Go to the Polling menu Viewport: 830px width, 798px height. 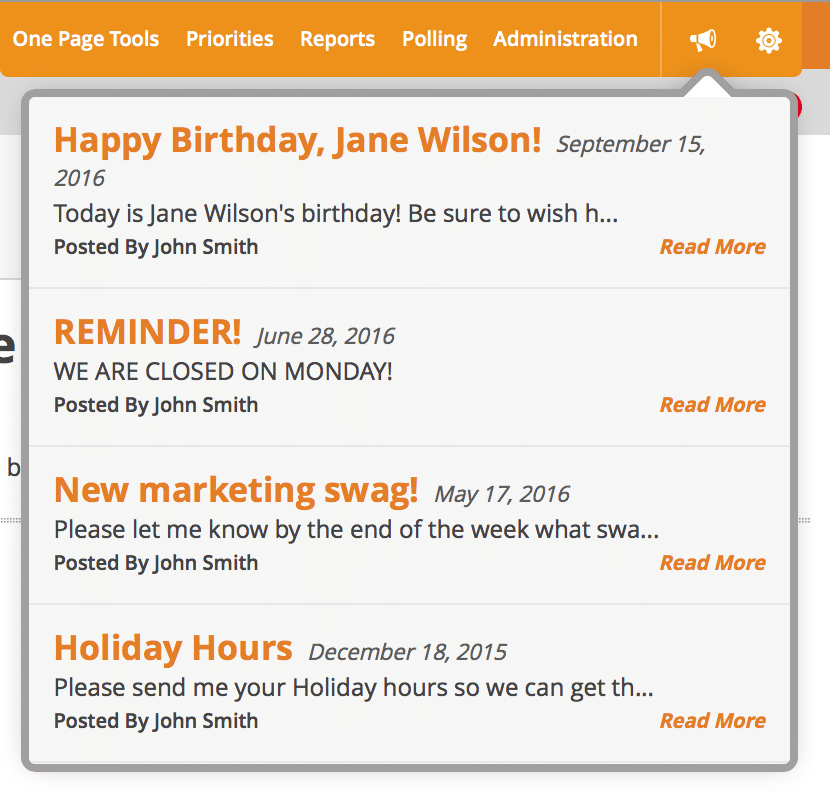click(x=435, y=39)
